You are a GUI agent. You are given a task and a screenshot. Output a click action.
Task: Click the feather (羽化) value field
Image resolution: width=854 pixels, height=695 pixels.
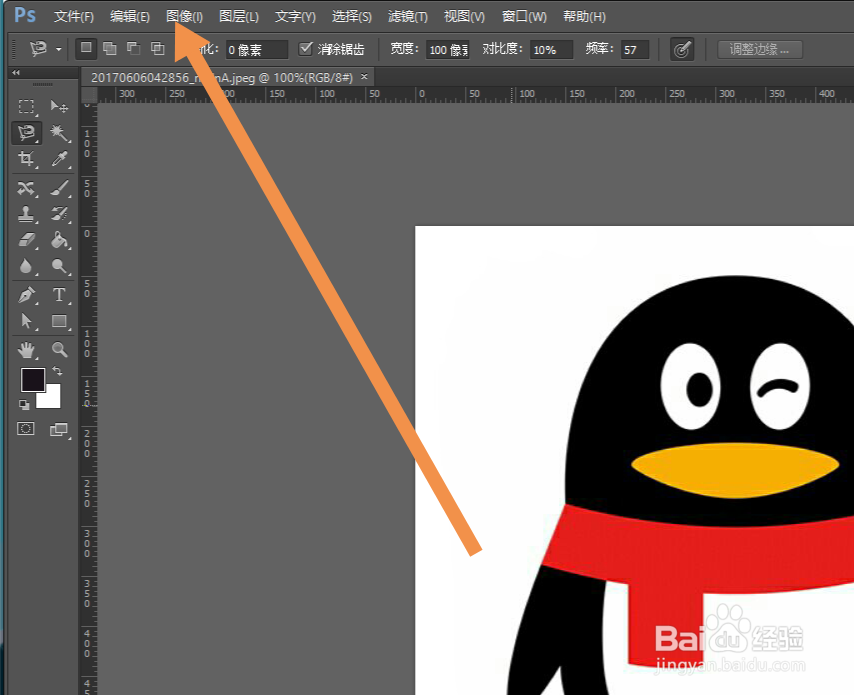click(x=257, y=50)
